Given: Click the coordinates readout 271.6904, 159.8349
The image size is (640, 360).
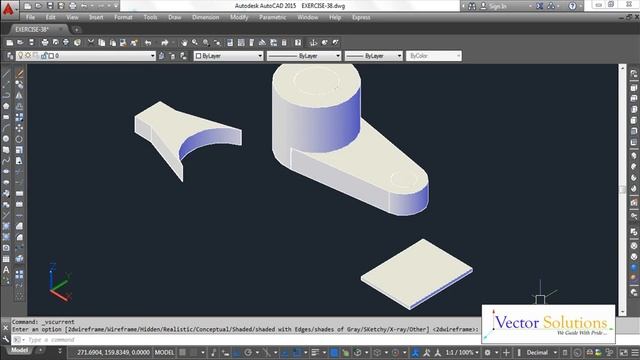Looking at the screenshot, I should 113,352.
